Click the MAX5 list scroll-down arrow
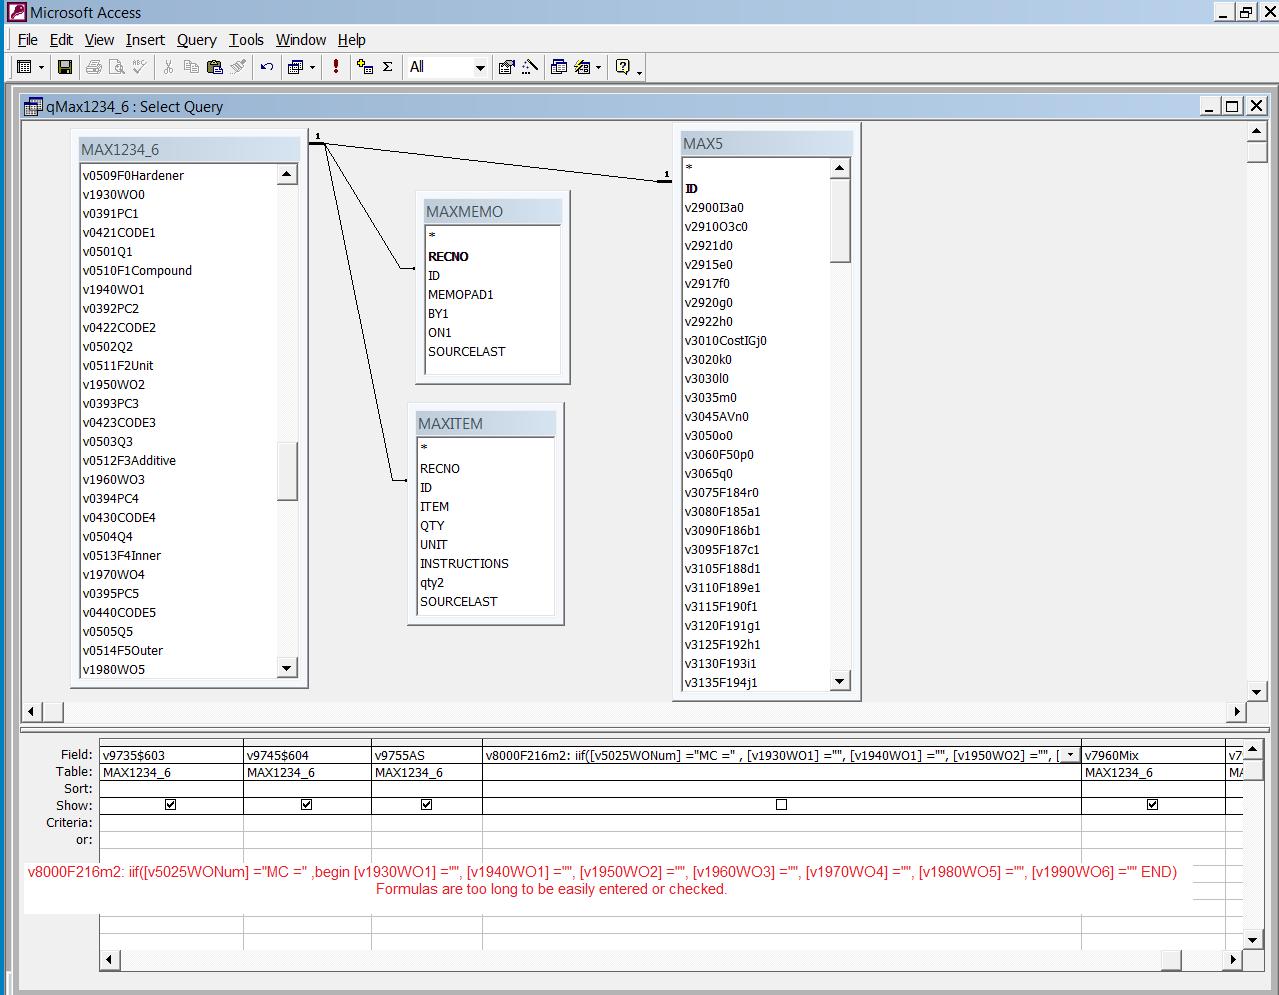The image size is (1279, 995). [x=840, y=681]
